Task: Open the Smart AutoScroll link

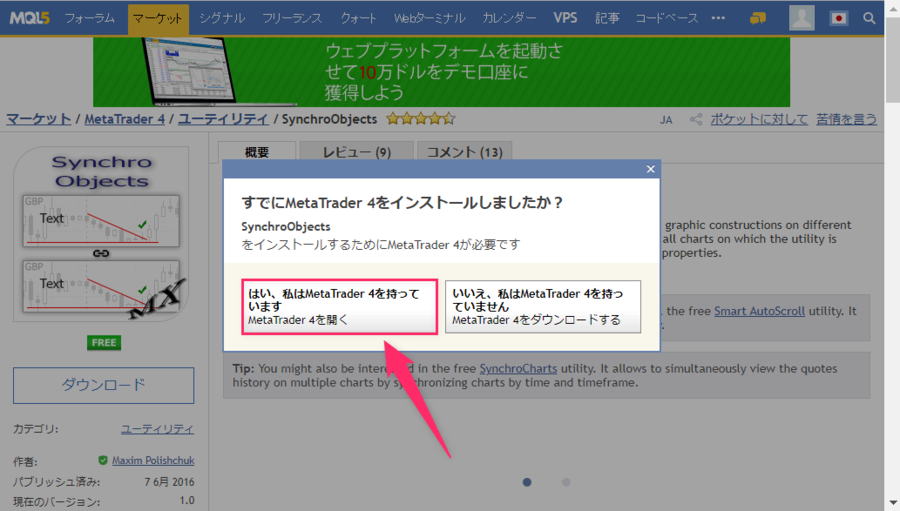Action: click(x=759, y=311)
